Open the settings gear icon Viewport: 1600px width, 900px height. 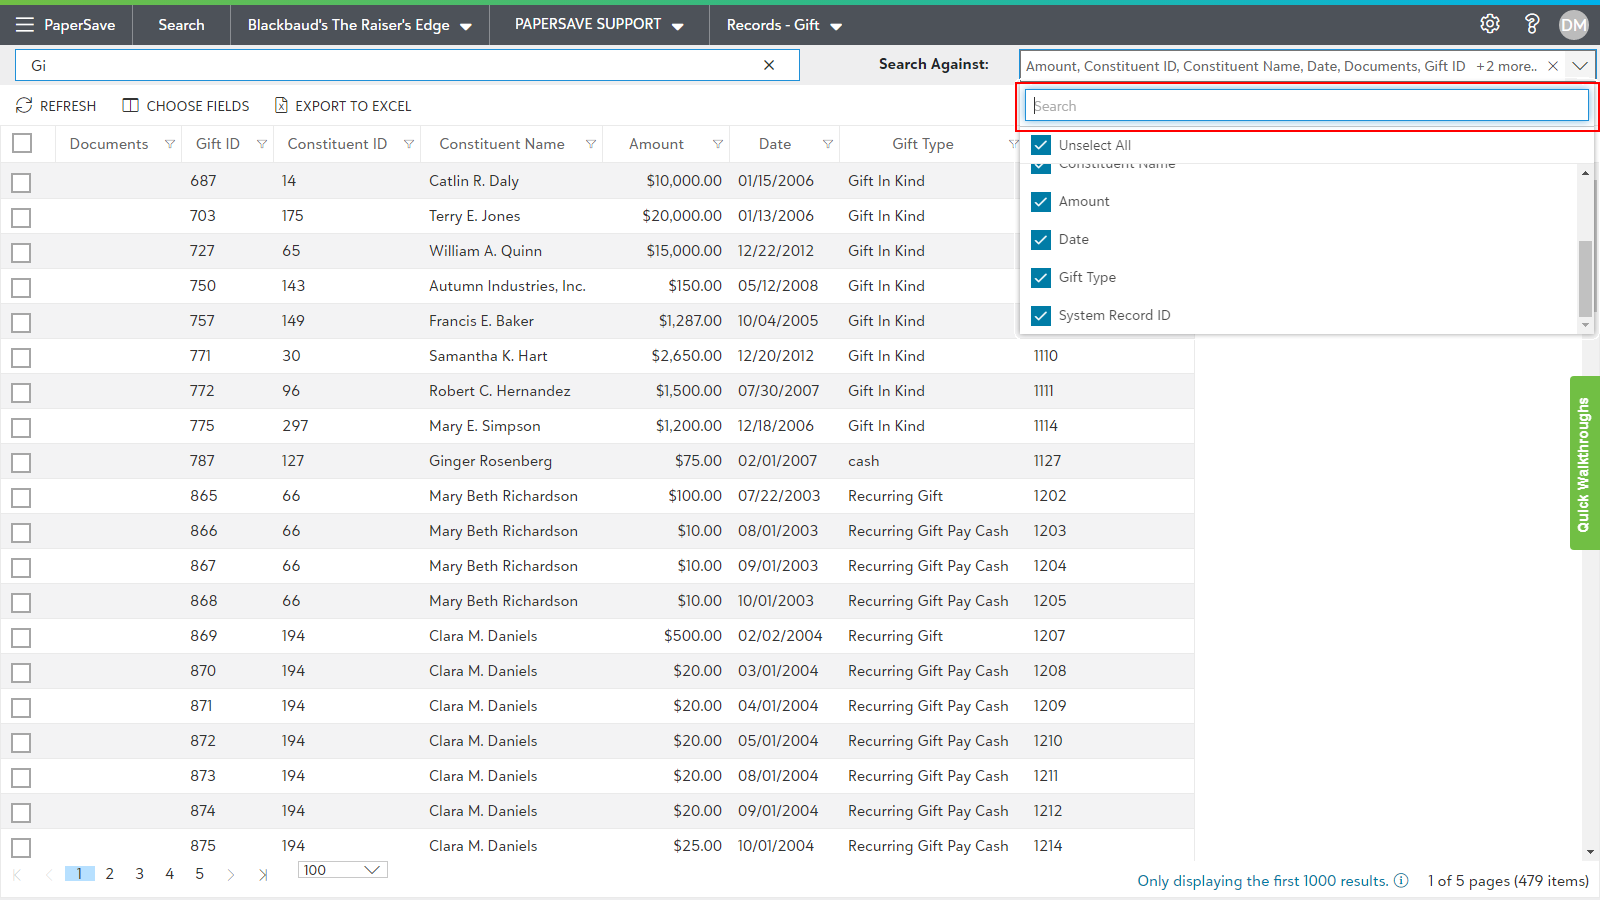click(x=1489, y=24)
